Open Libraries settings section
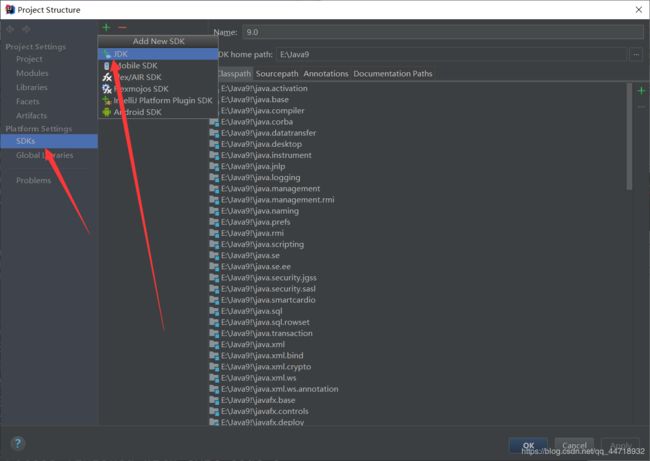Image resolution: width=650 pixels, height=461 pixels. click(x=32, y=87)
